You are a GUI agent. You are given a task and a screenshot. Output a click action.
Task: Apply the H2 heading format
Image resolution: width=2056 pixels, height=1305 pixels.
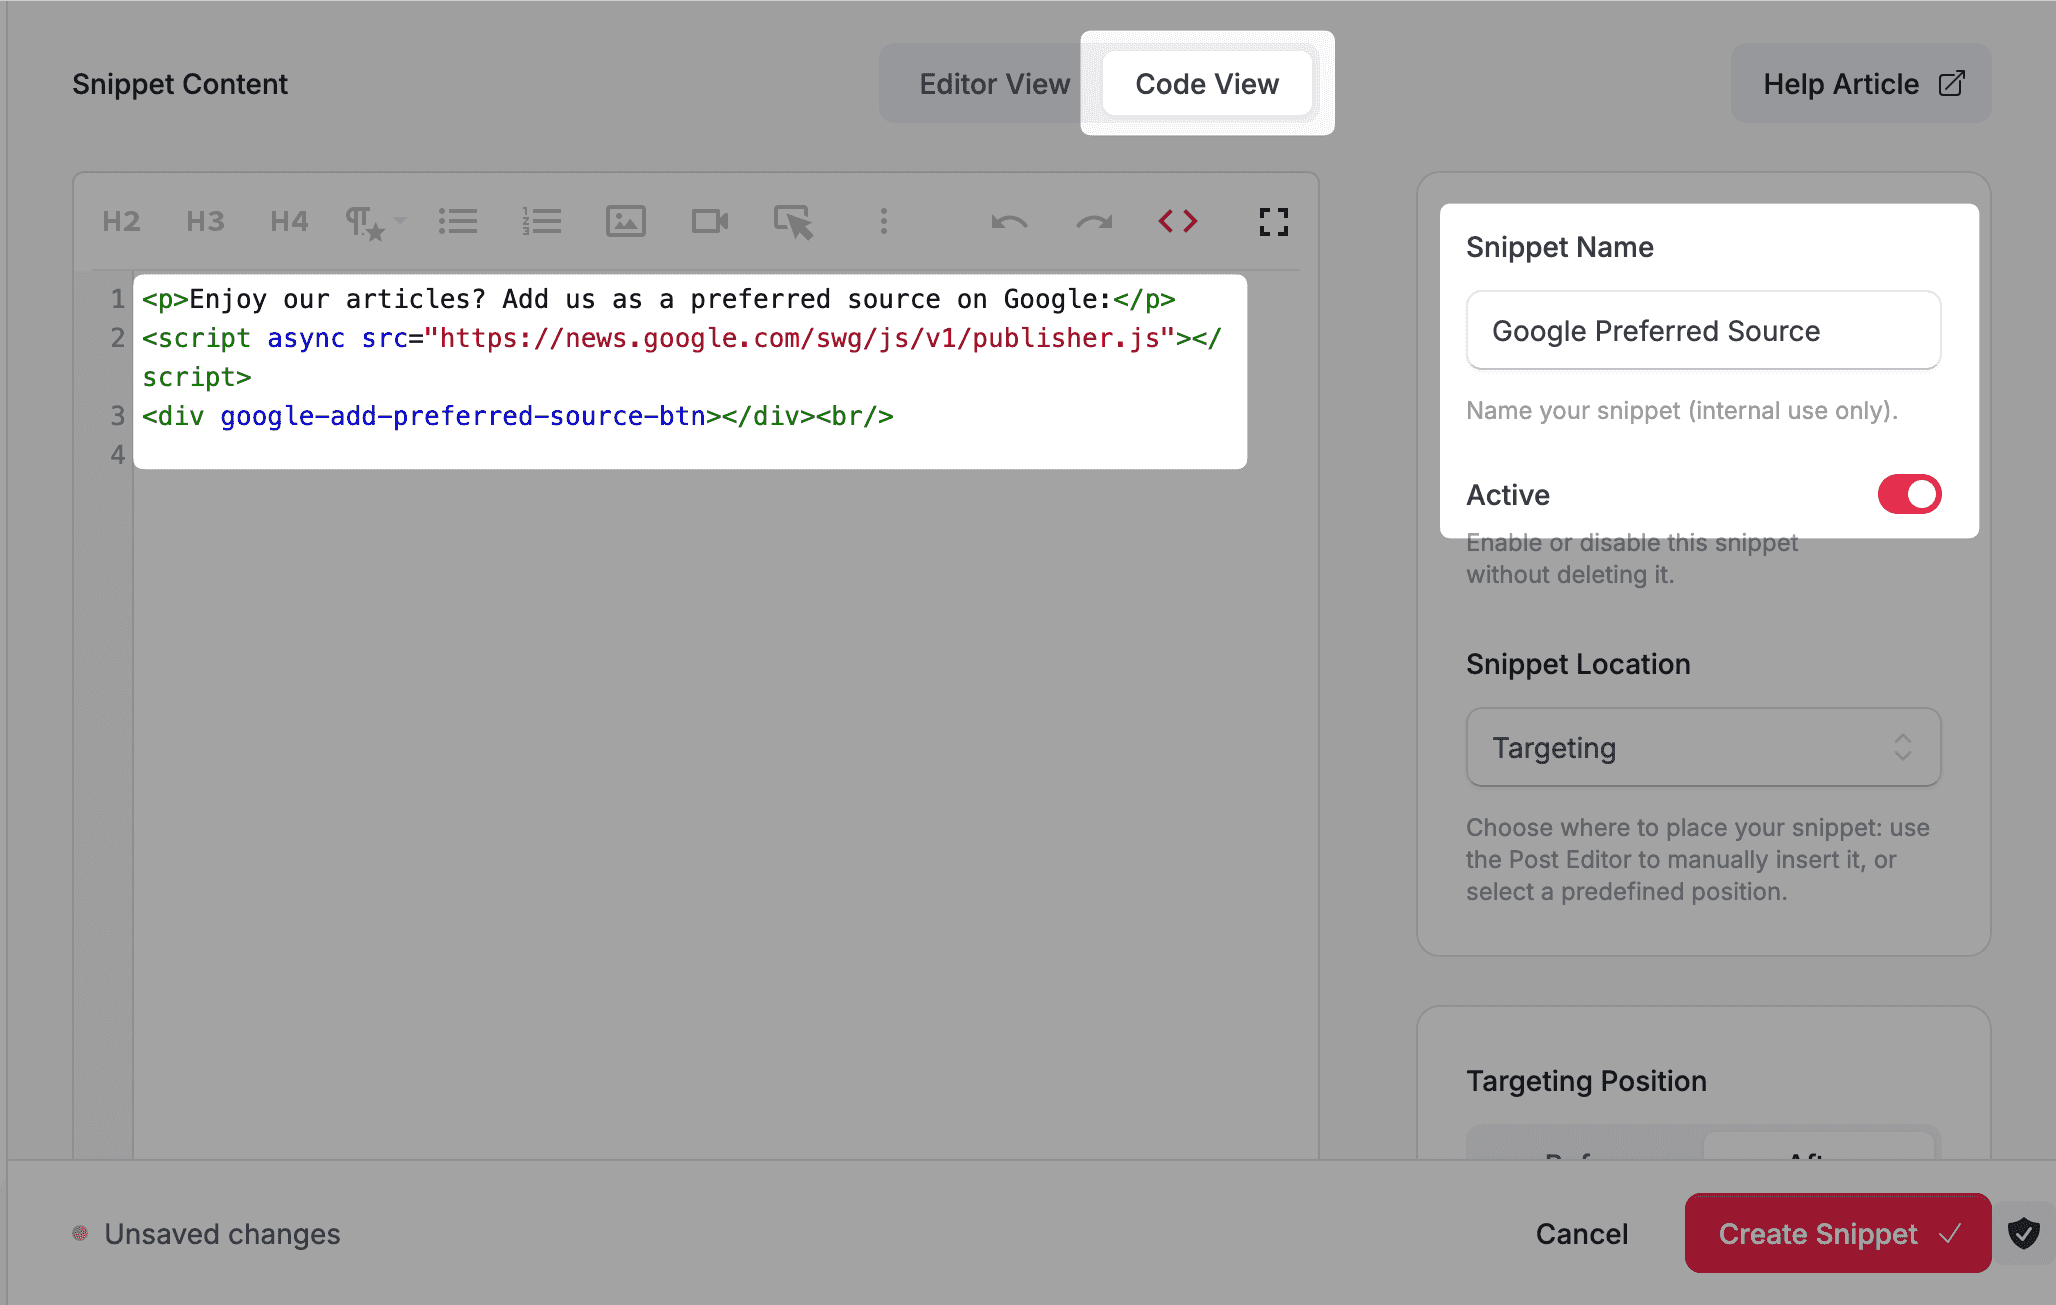click(x=121, y=221)
